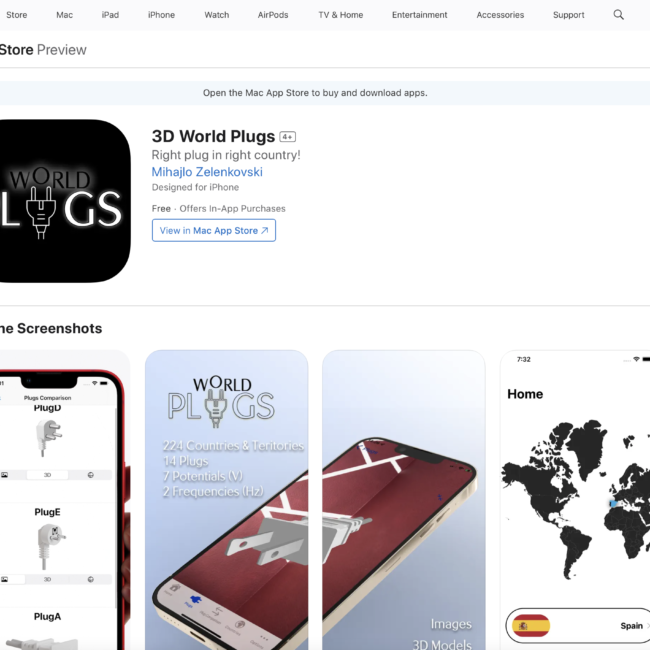Open the AirPods menu item
This screenshot has width=650, height=650.
(273, 15)
